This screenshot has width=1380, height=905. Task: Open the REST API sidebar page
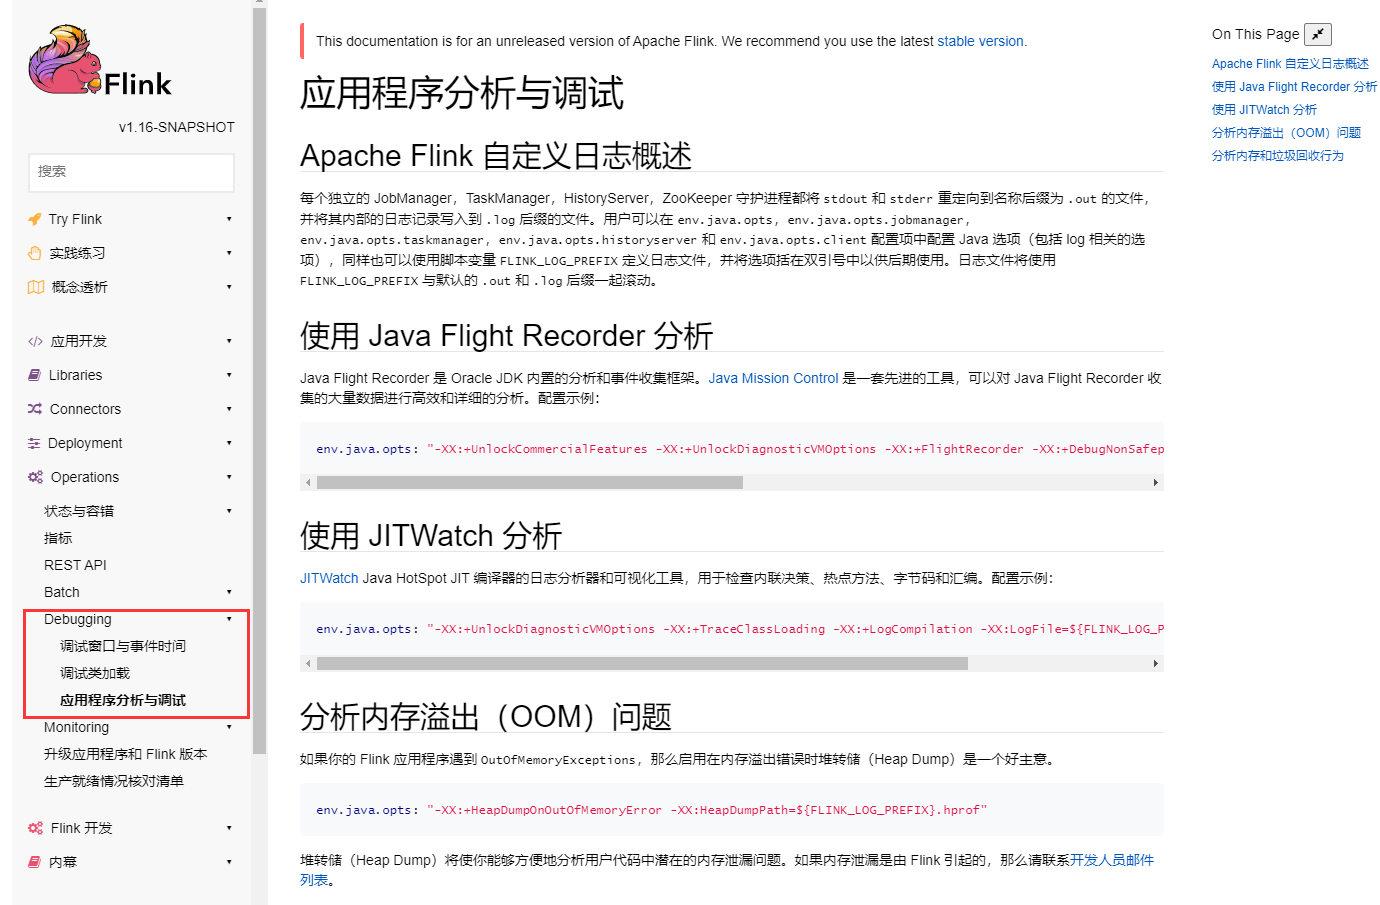point(75,565)
